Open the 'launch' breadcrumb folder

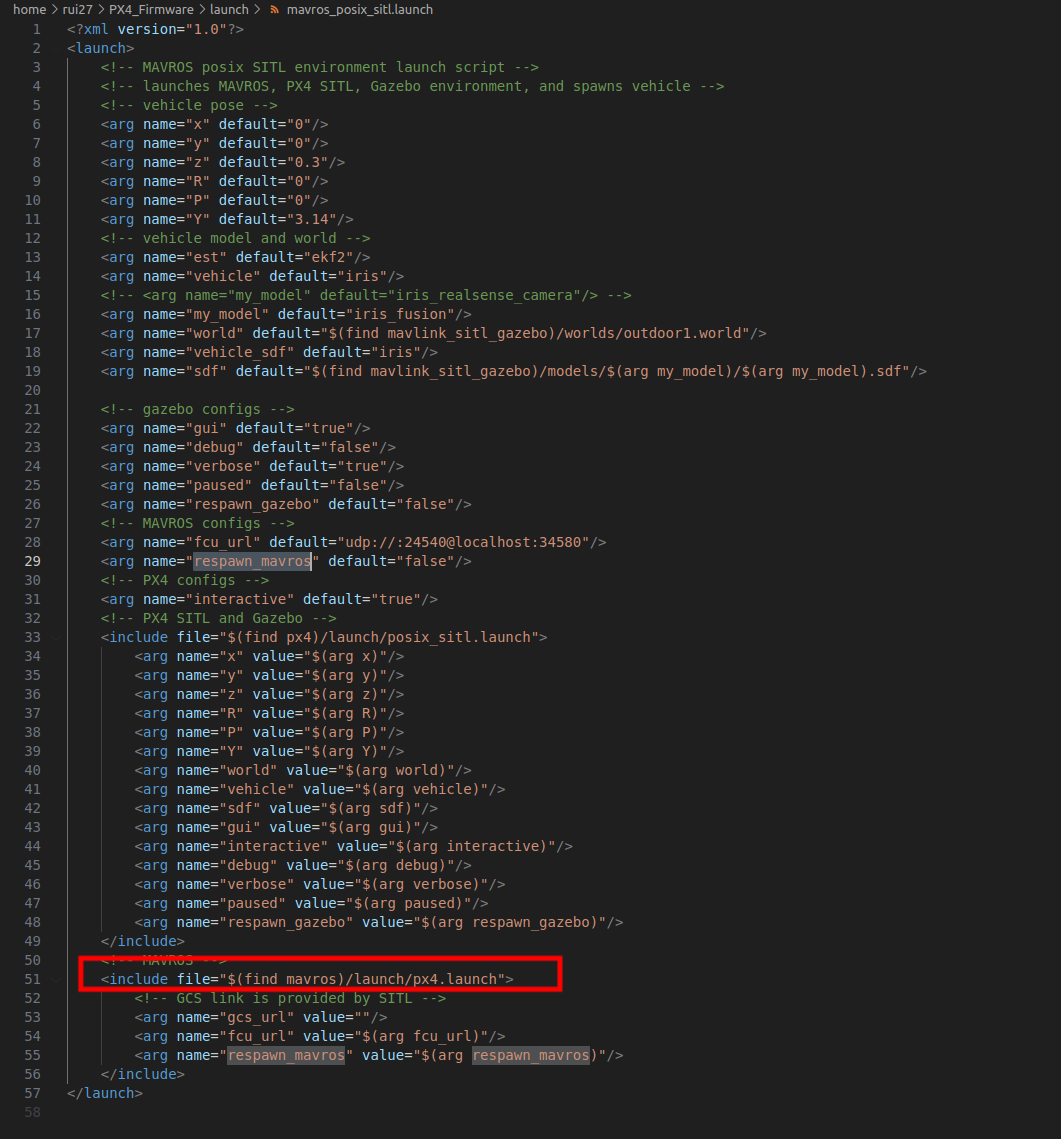(x=229, y=9)
